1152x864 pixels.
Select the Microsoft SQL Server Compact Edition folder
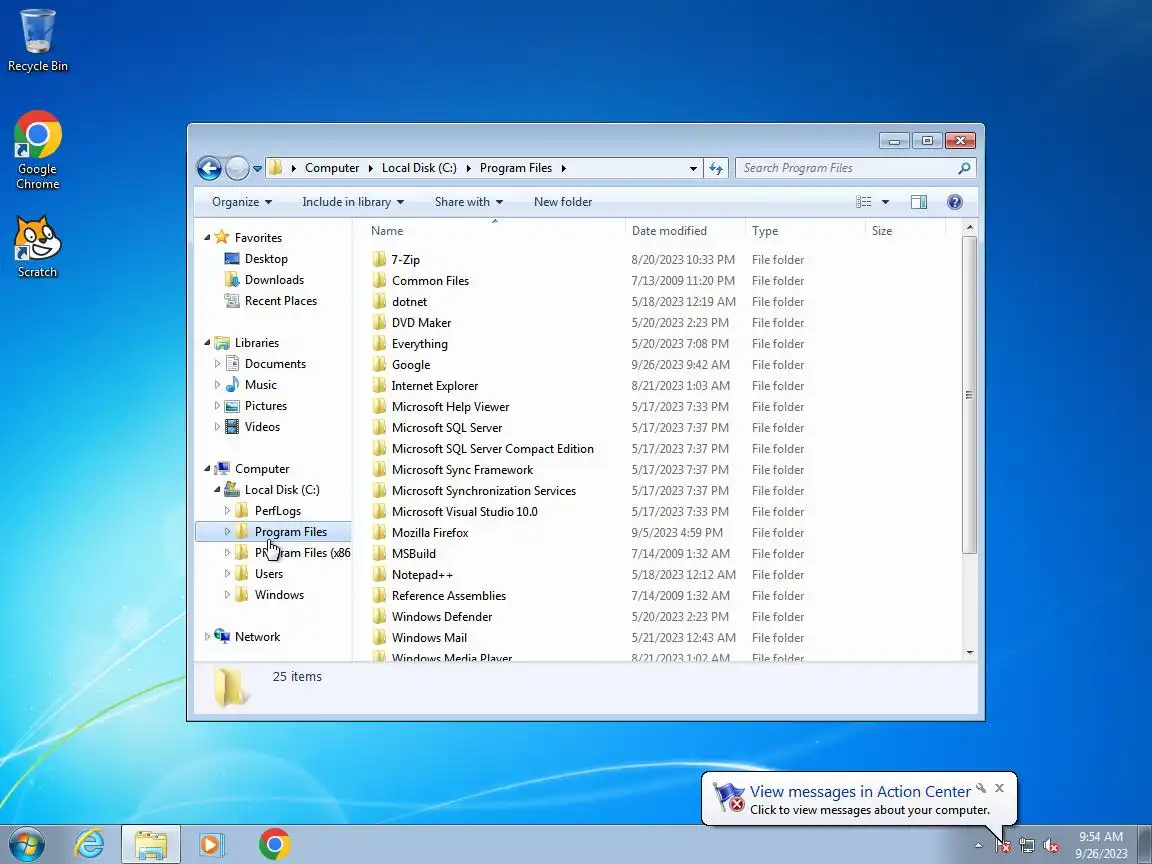coord(492,448)
